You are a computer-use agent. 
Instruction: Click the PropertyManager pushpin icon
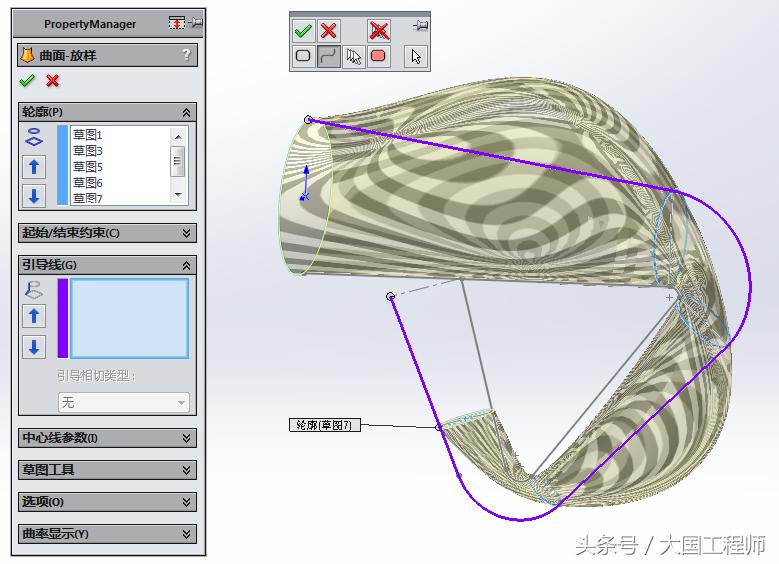pos(196,23)
